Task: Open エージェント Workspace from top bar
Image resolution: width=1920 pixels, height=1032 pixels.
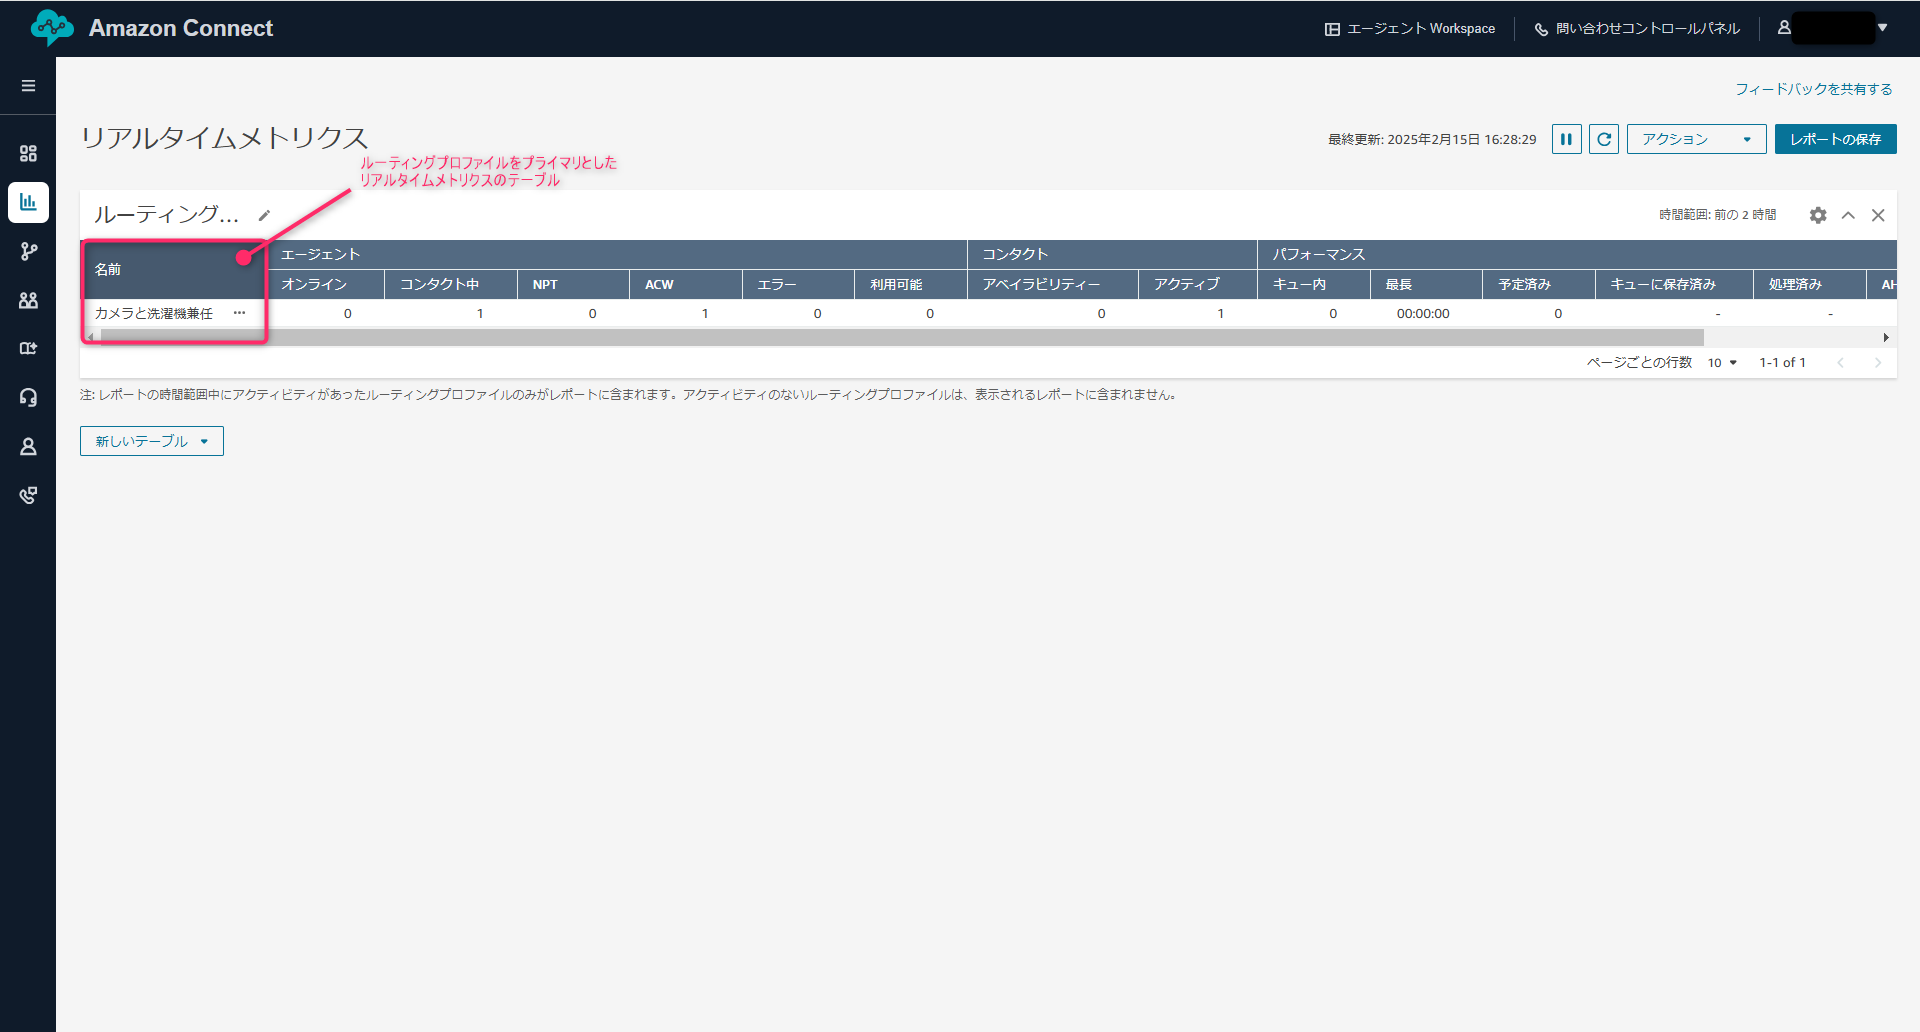Action: click(x=1410, y=29)
